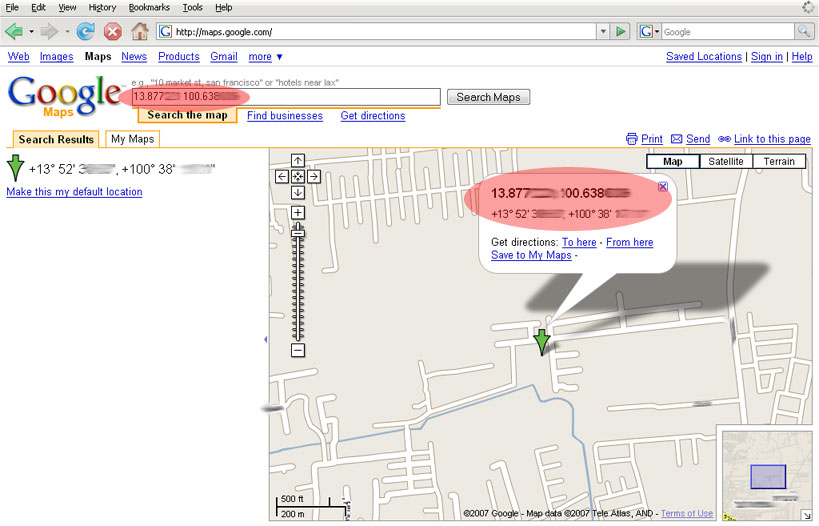Screen dimensions: 819x526
Task: Reload the page with the refresh icon
Action: click(x=86, y=32)
